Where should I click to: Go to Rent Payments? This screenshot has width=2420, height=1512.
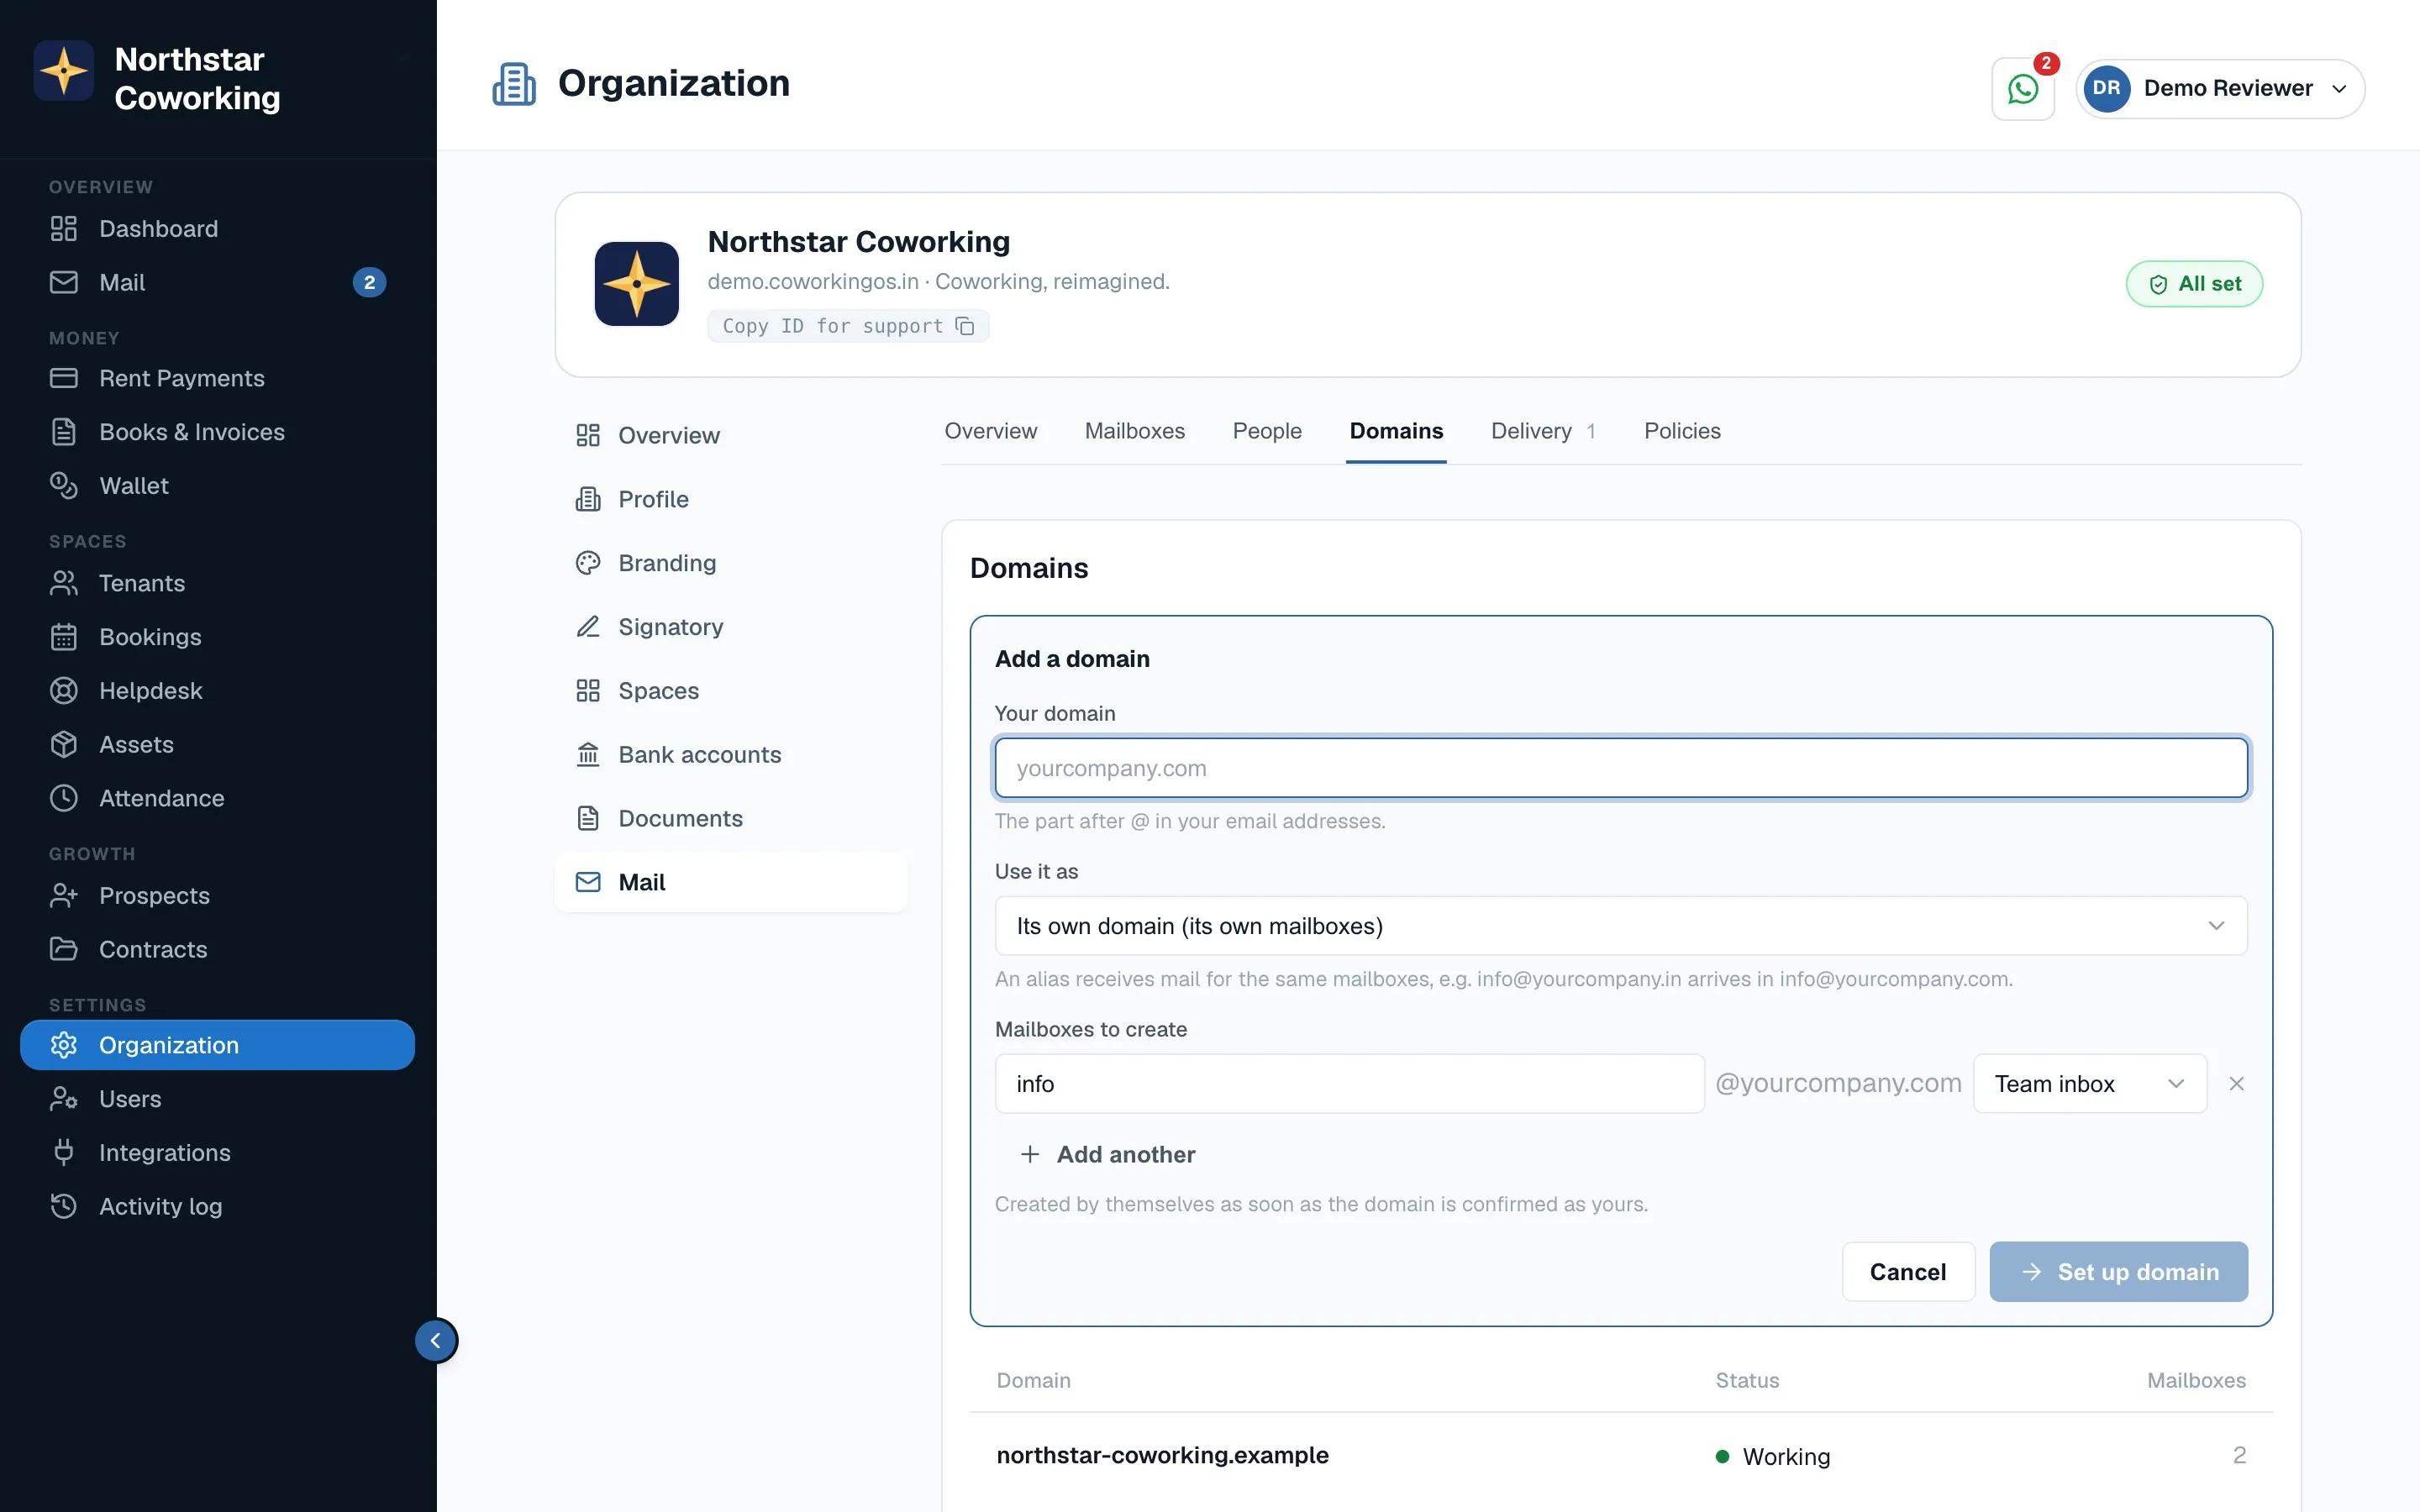click(x=217, y=379)
